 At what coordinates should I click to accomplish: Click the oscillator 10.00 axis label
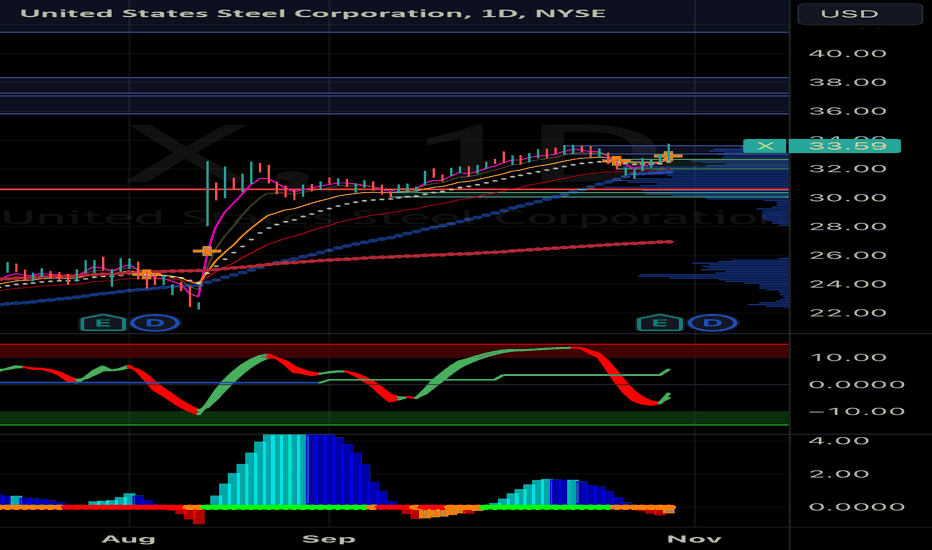coord(848,357)
